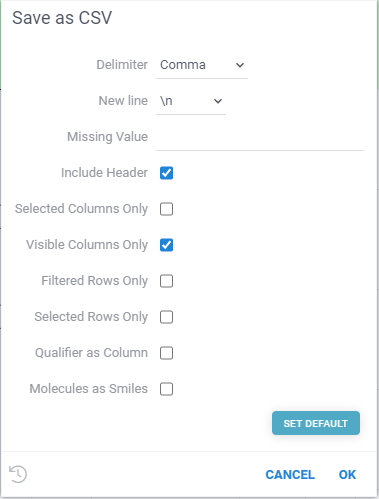Screen dimensions: 379x499
Task: Click the Missing Value input field
Action: pyautogui.click(x=260, y=137)
